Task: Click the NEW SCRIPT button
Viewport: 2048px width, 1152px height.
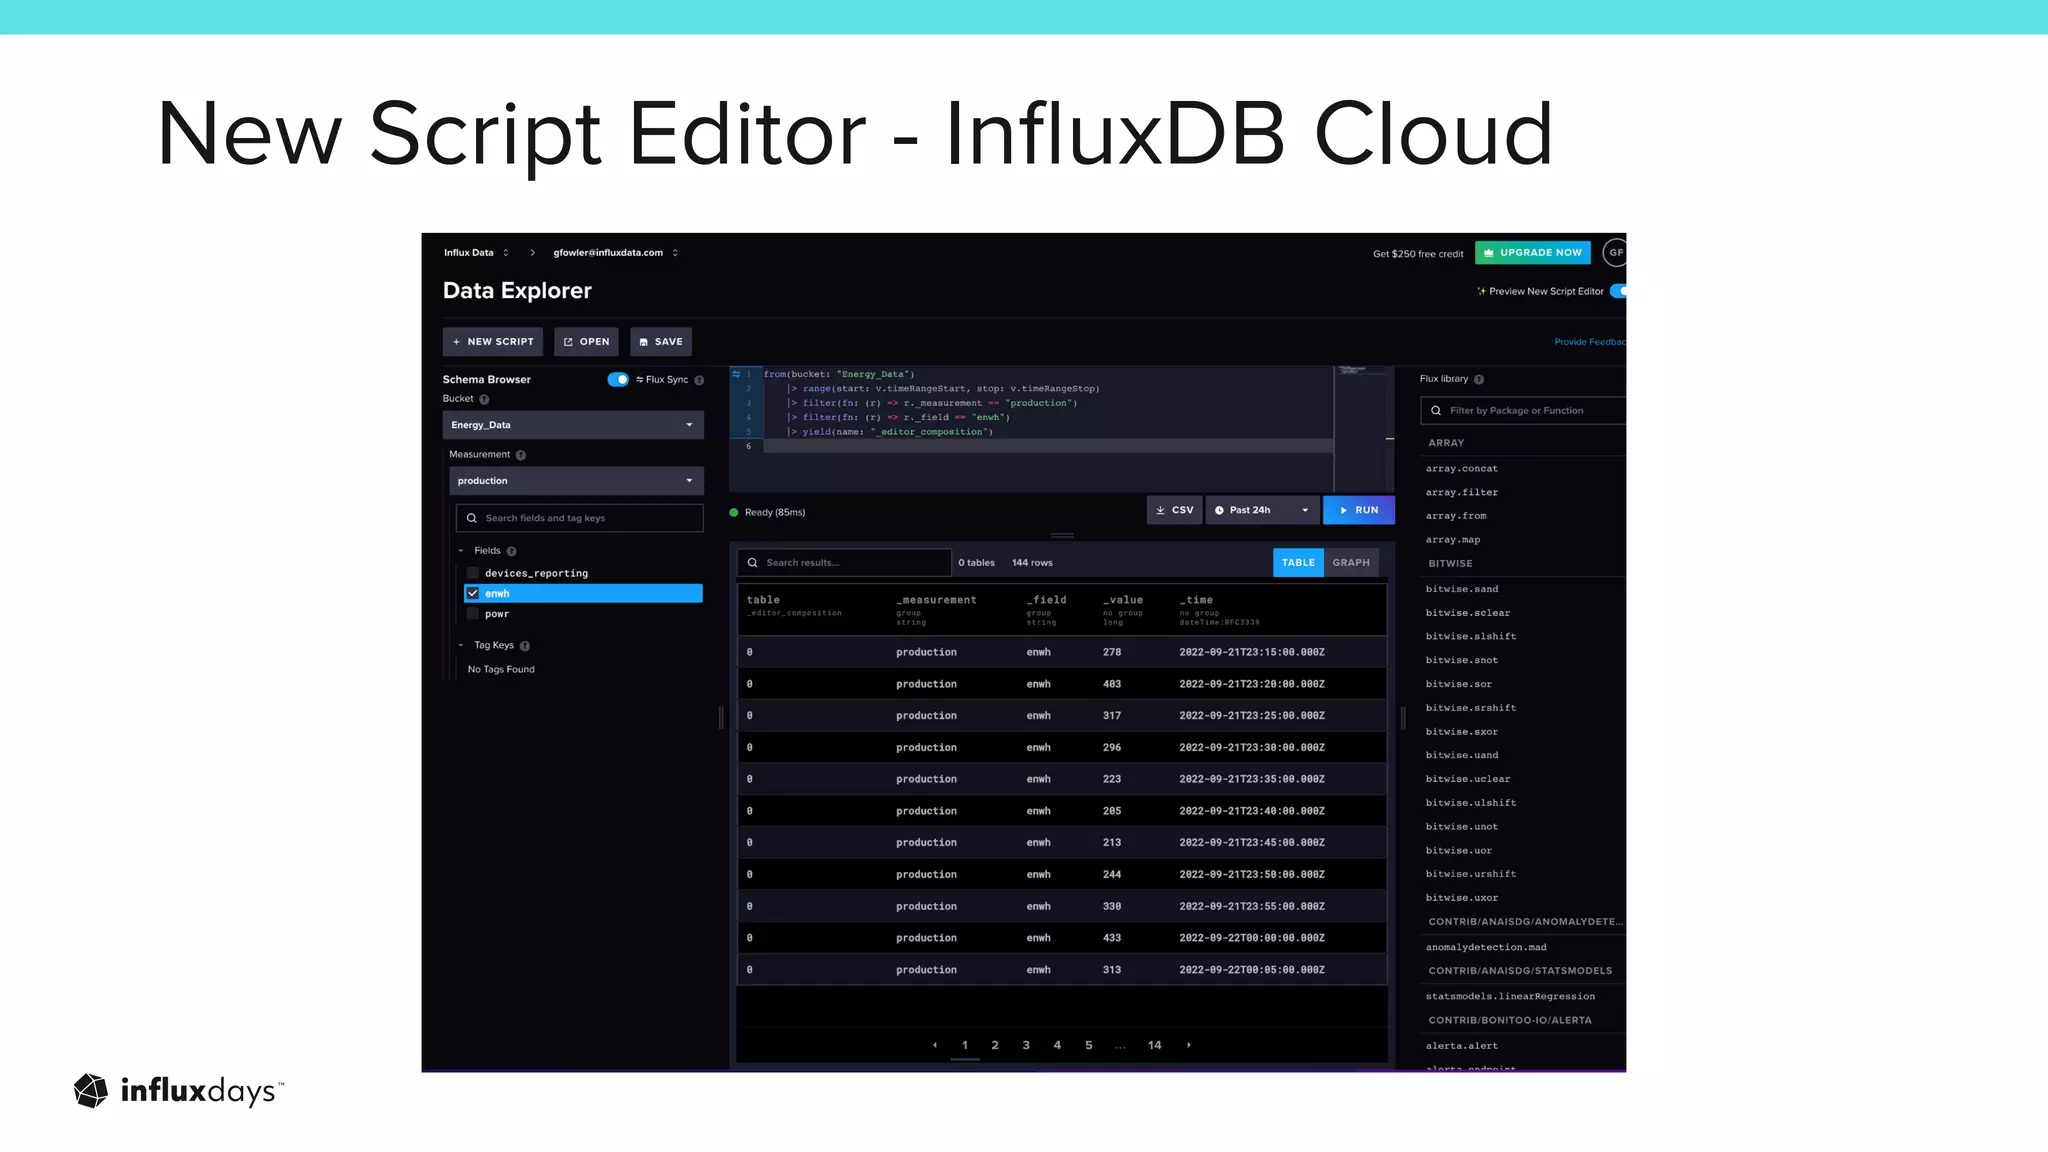Action: pyautogui.click(x=493, y=342)
